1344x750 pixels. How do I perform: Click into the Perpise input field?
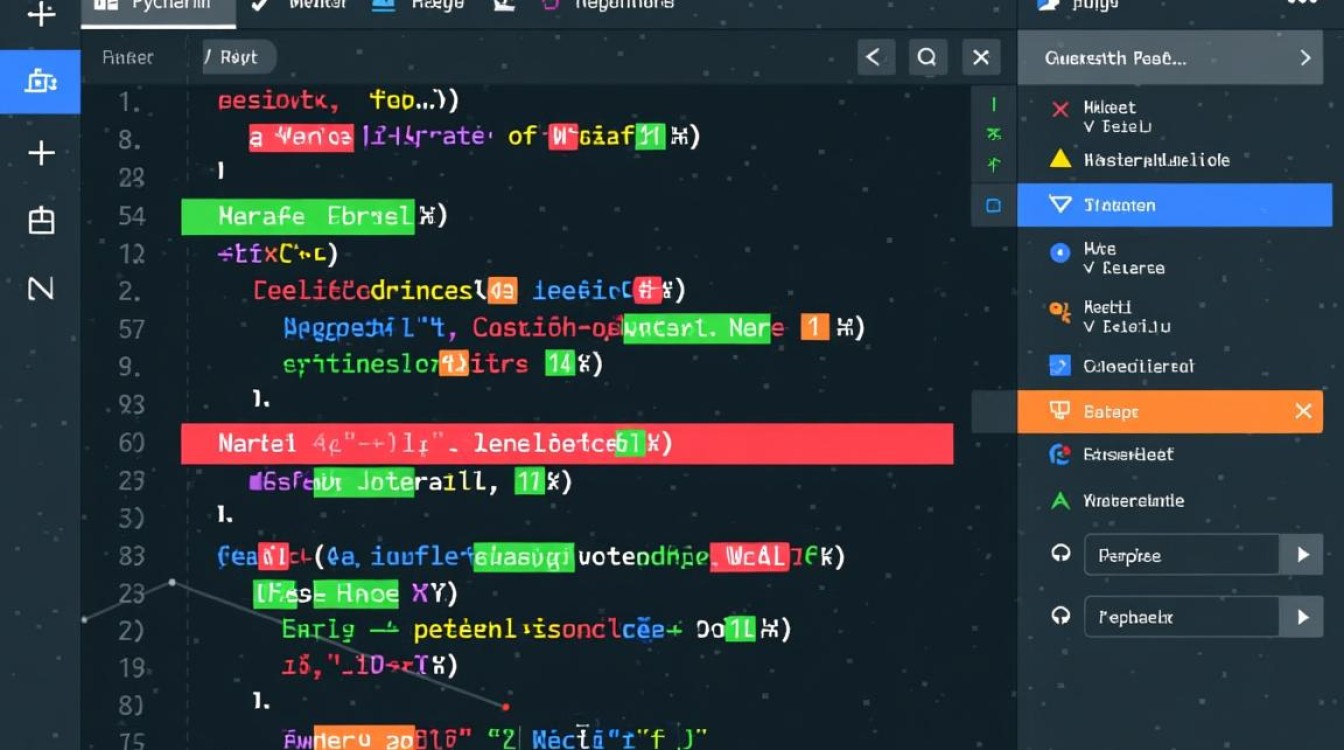[1182, 555]
